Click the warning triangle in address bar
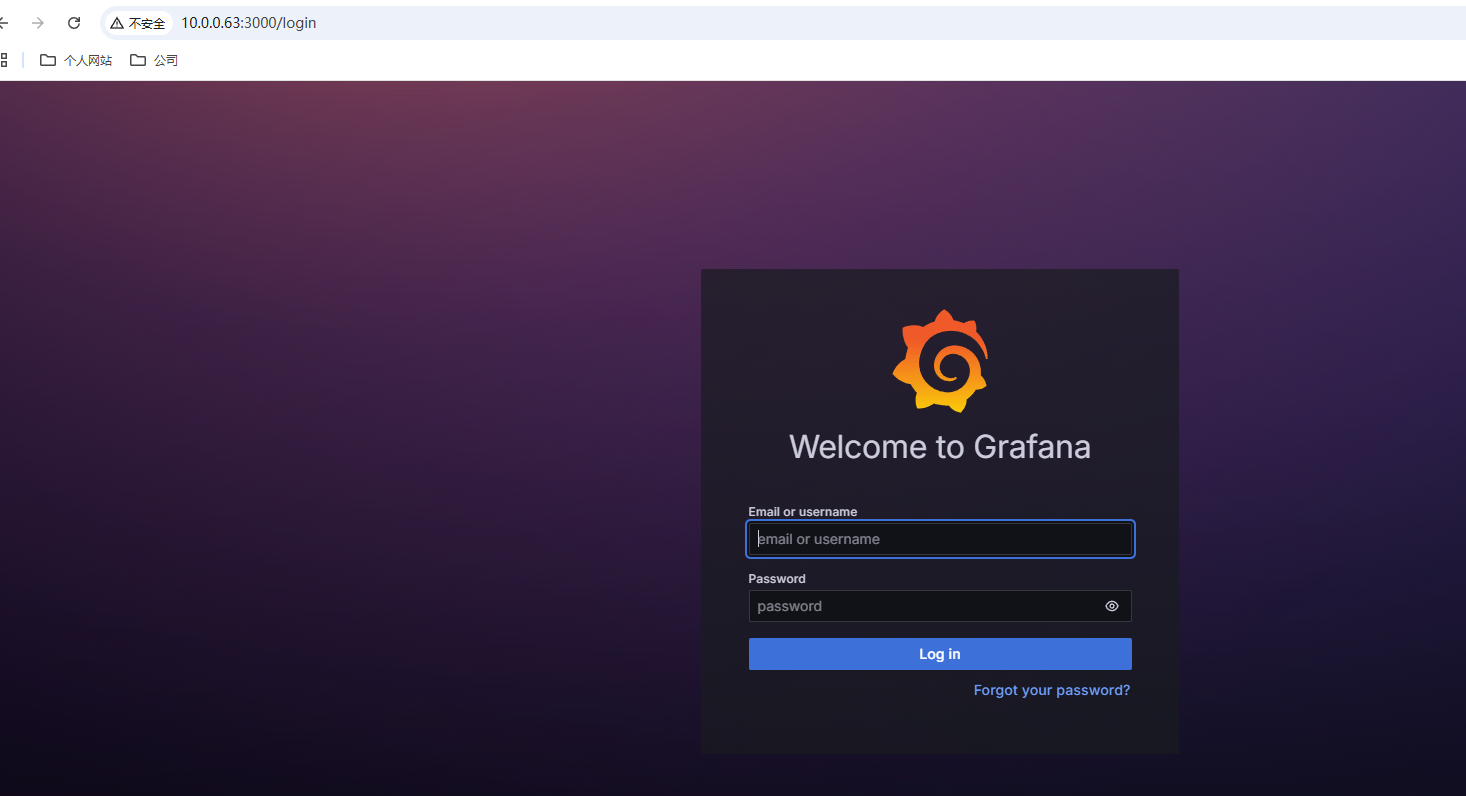The height and width of the screenshot is (796, 1466). point(117,23)
